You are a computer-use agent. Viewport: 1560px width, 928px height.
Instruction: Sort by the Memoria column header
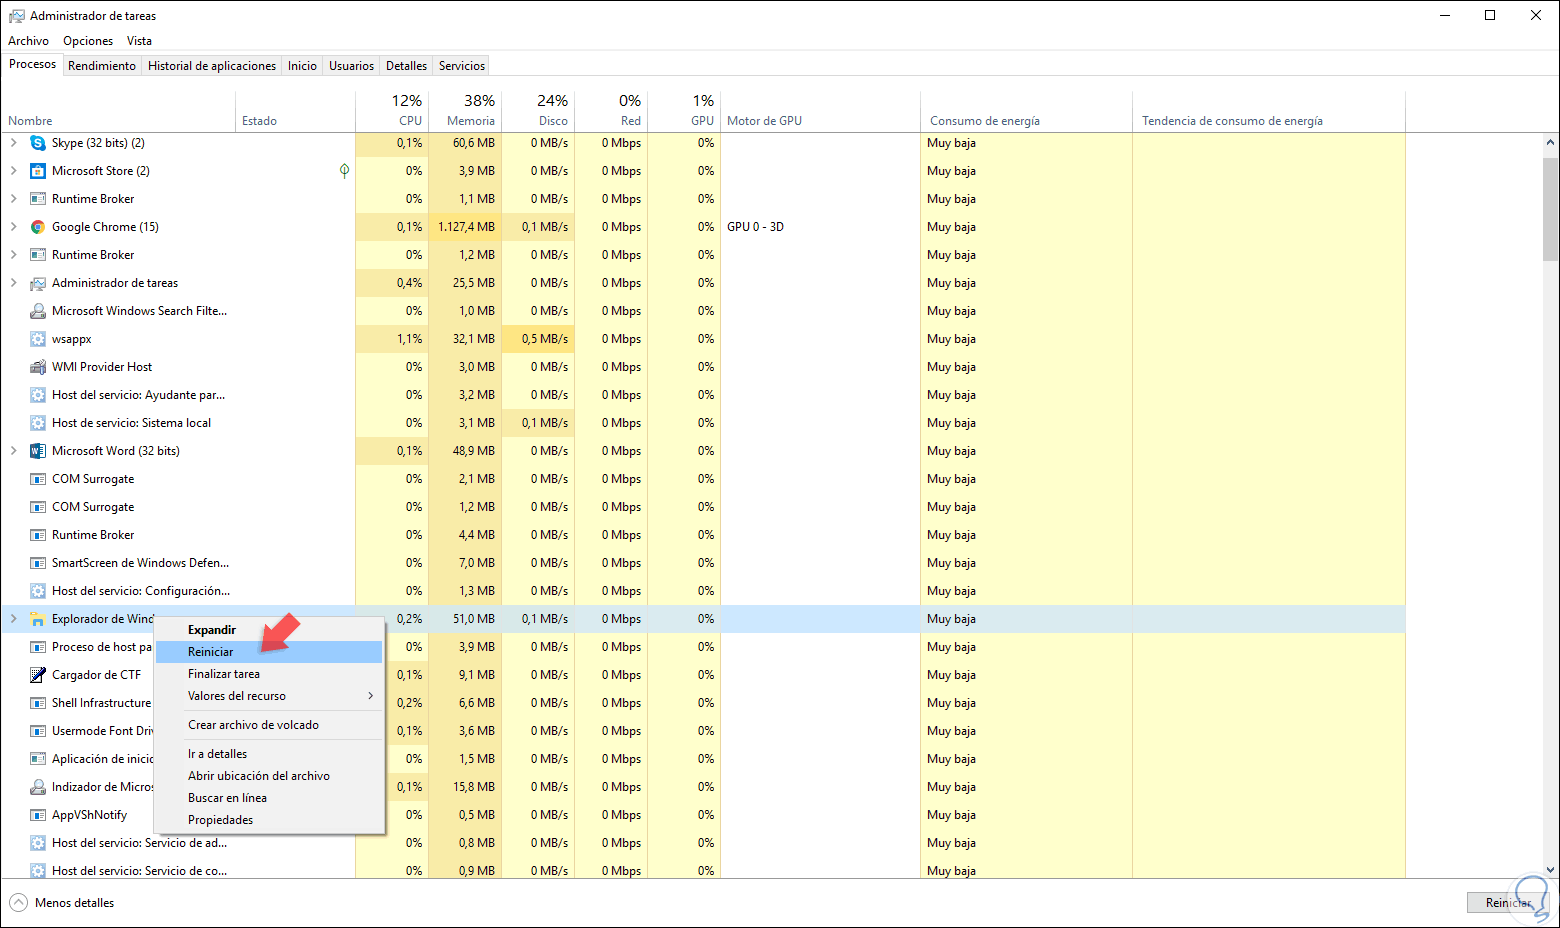pos(465,111)
